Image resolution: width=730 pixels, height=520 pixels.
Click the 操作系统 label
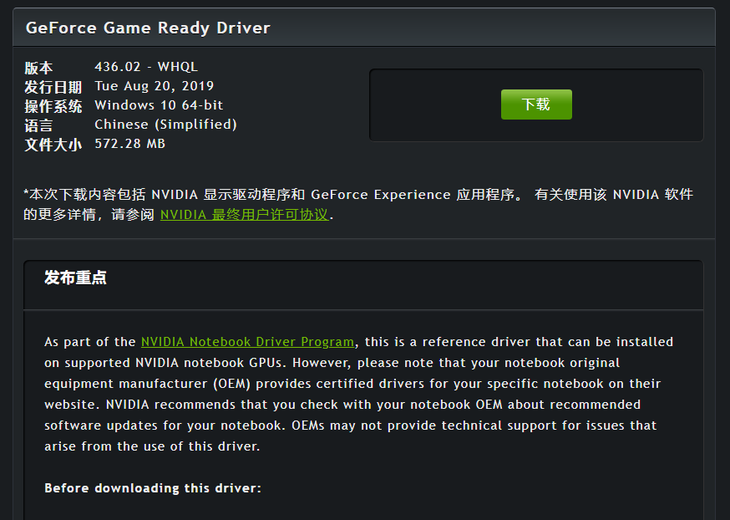53,106
